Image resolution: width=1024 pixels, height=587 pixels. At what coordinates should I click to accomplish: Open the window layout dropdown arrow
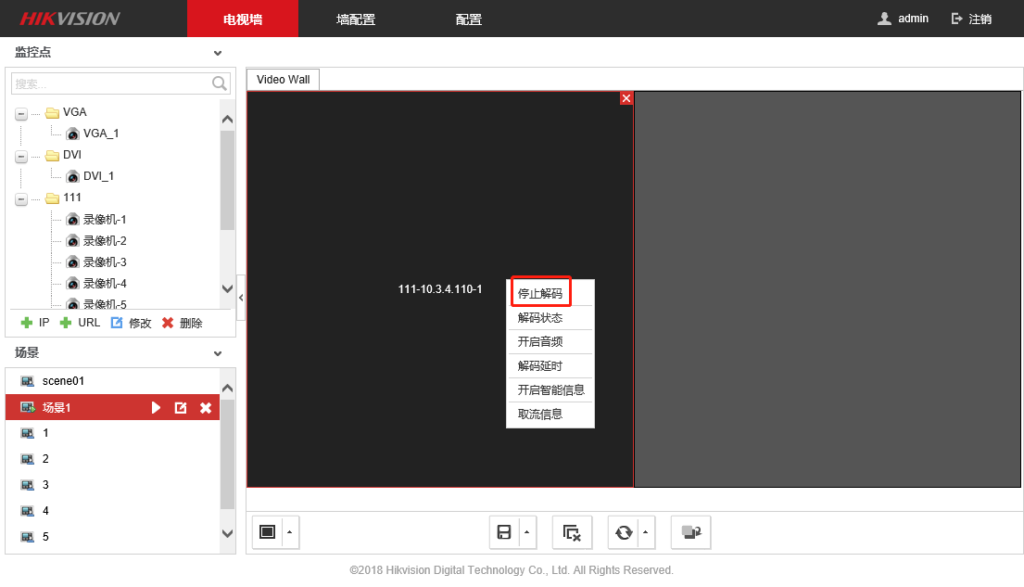[290, 532]
